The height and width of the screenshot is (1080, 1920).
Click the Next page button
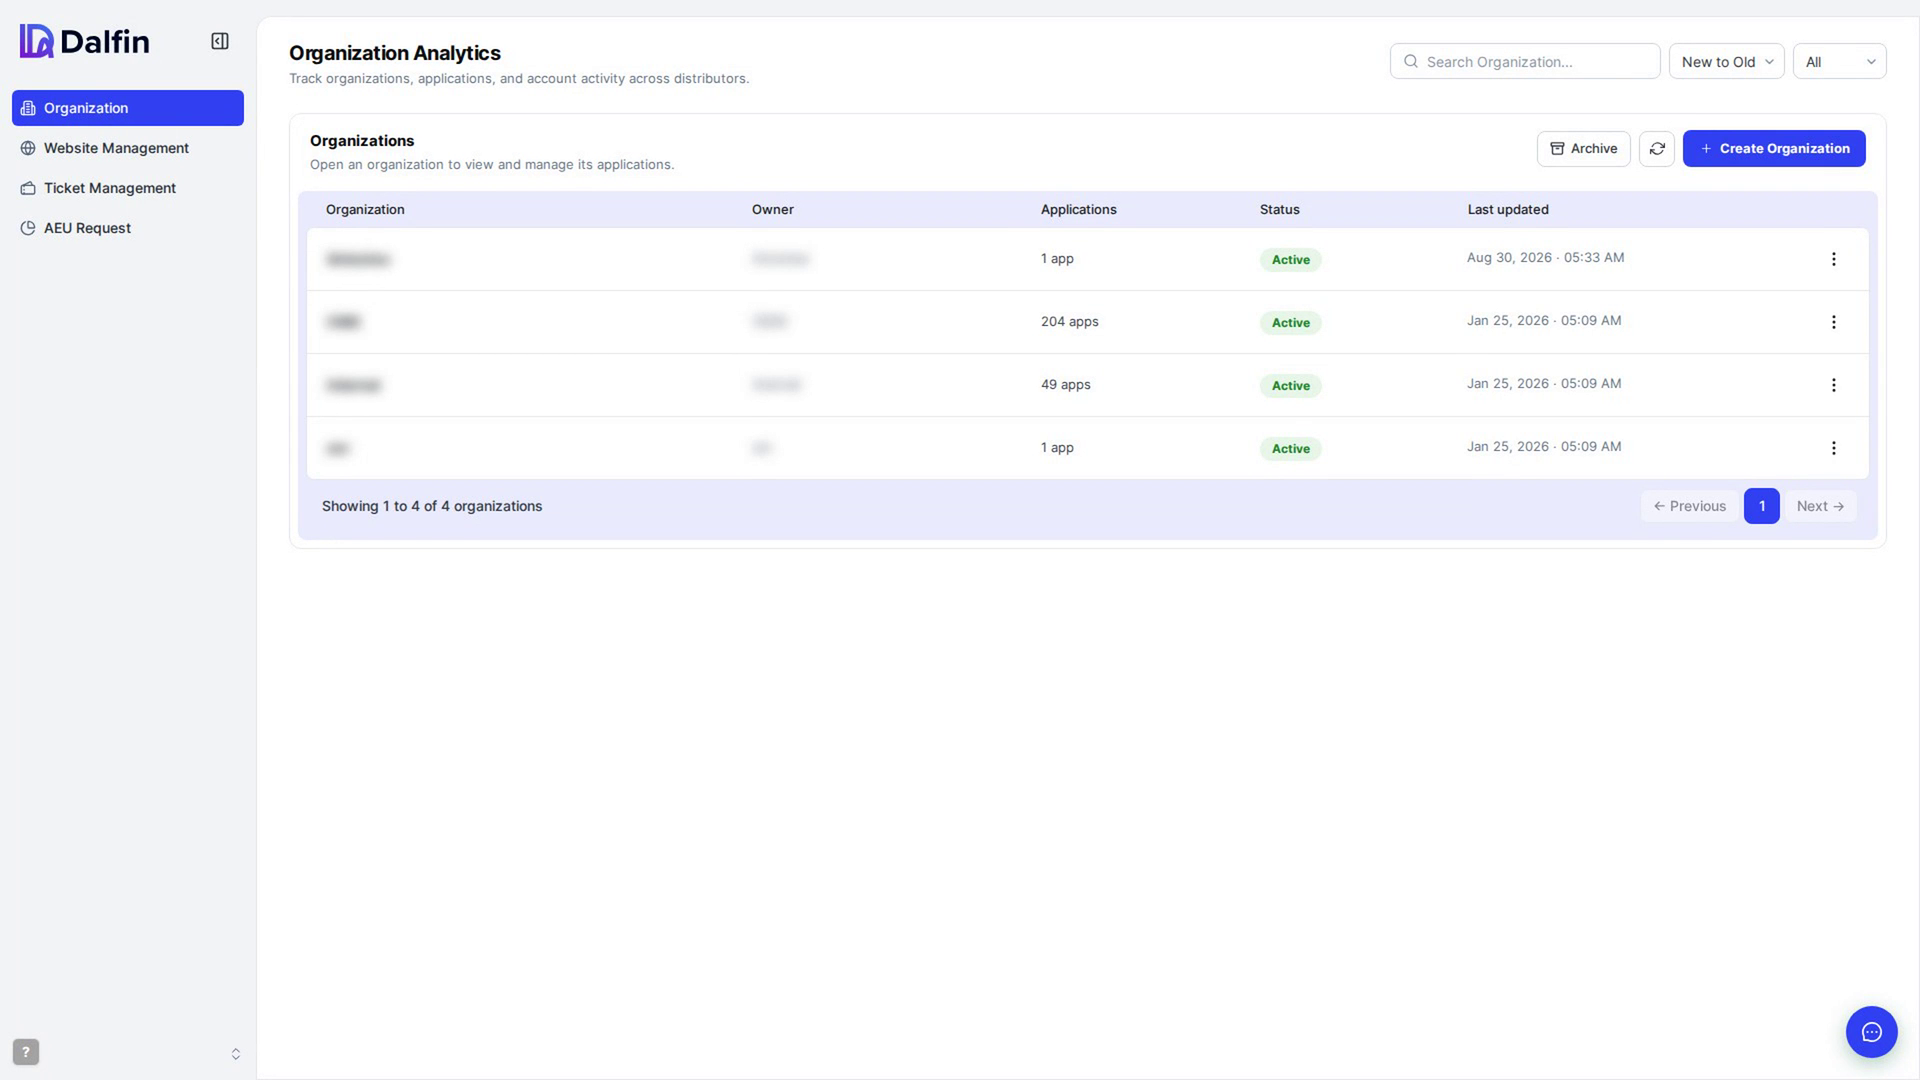click(x=1820, y=506)
